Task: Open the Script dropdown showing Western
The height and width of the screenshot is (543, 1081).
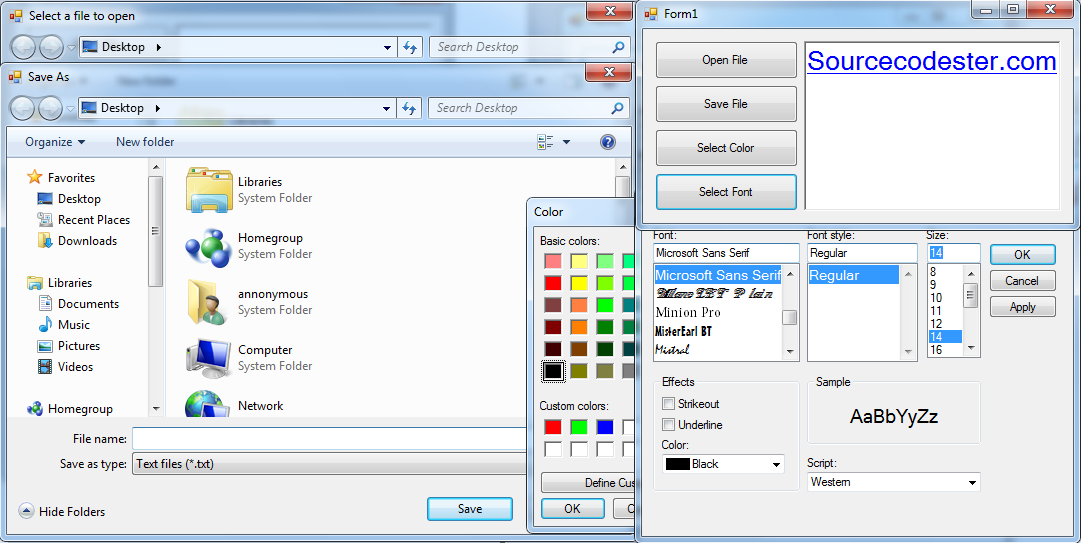Action: [x=893, y=482]
